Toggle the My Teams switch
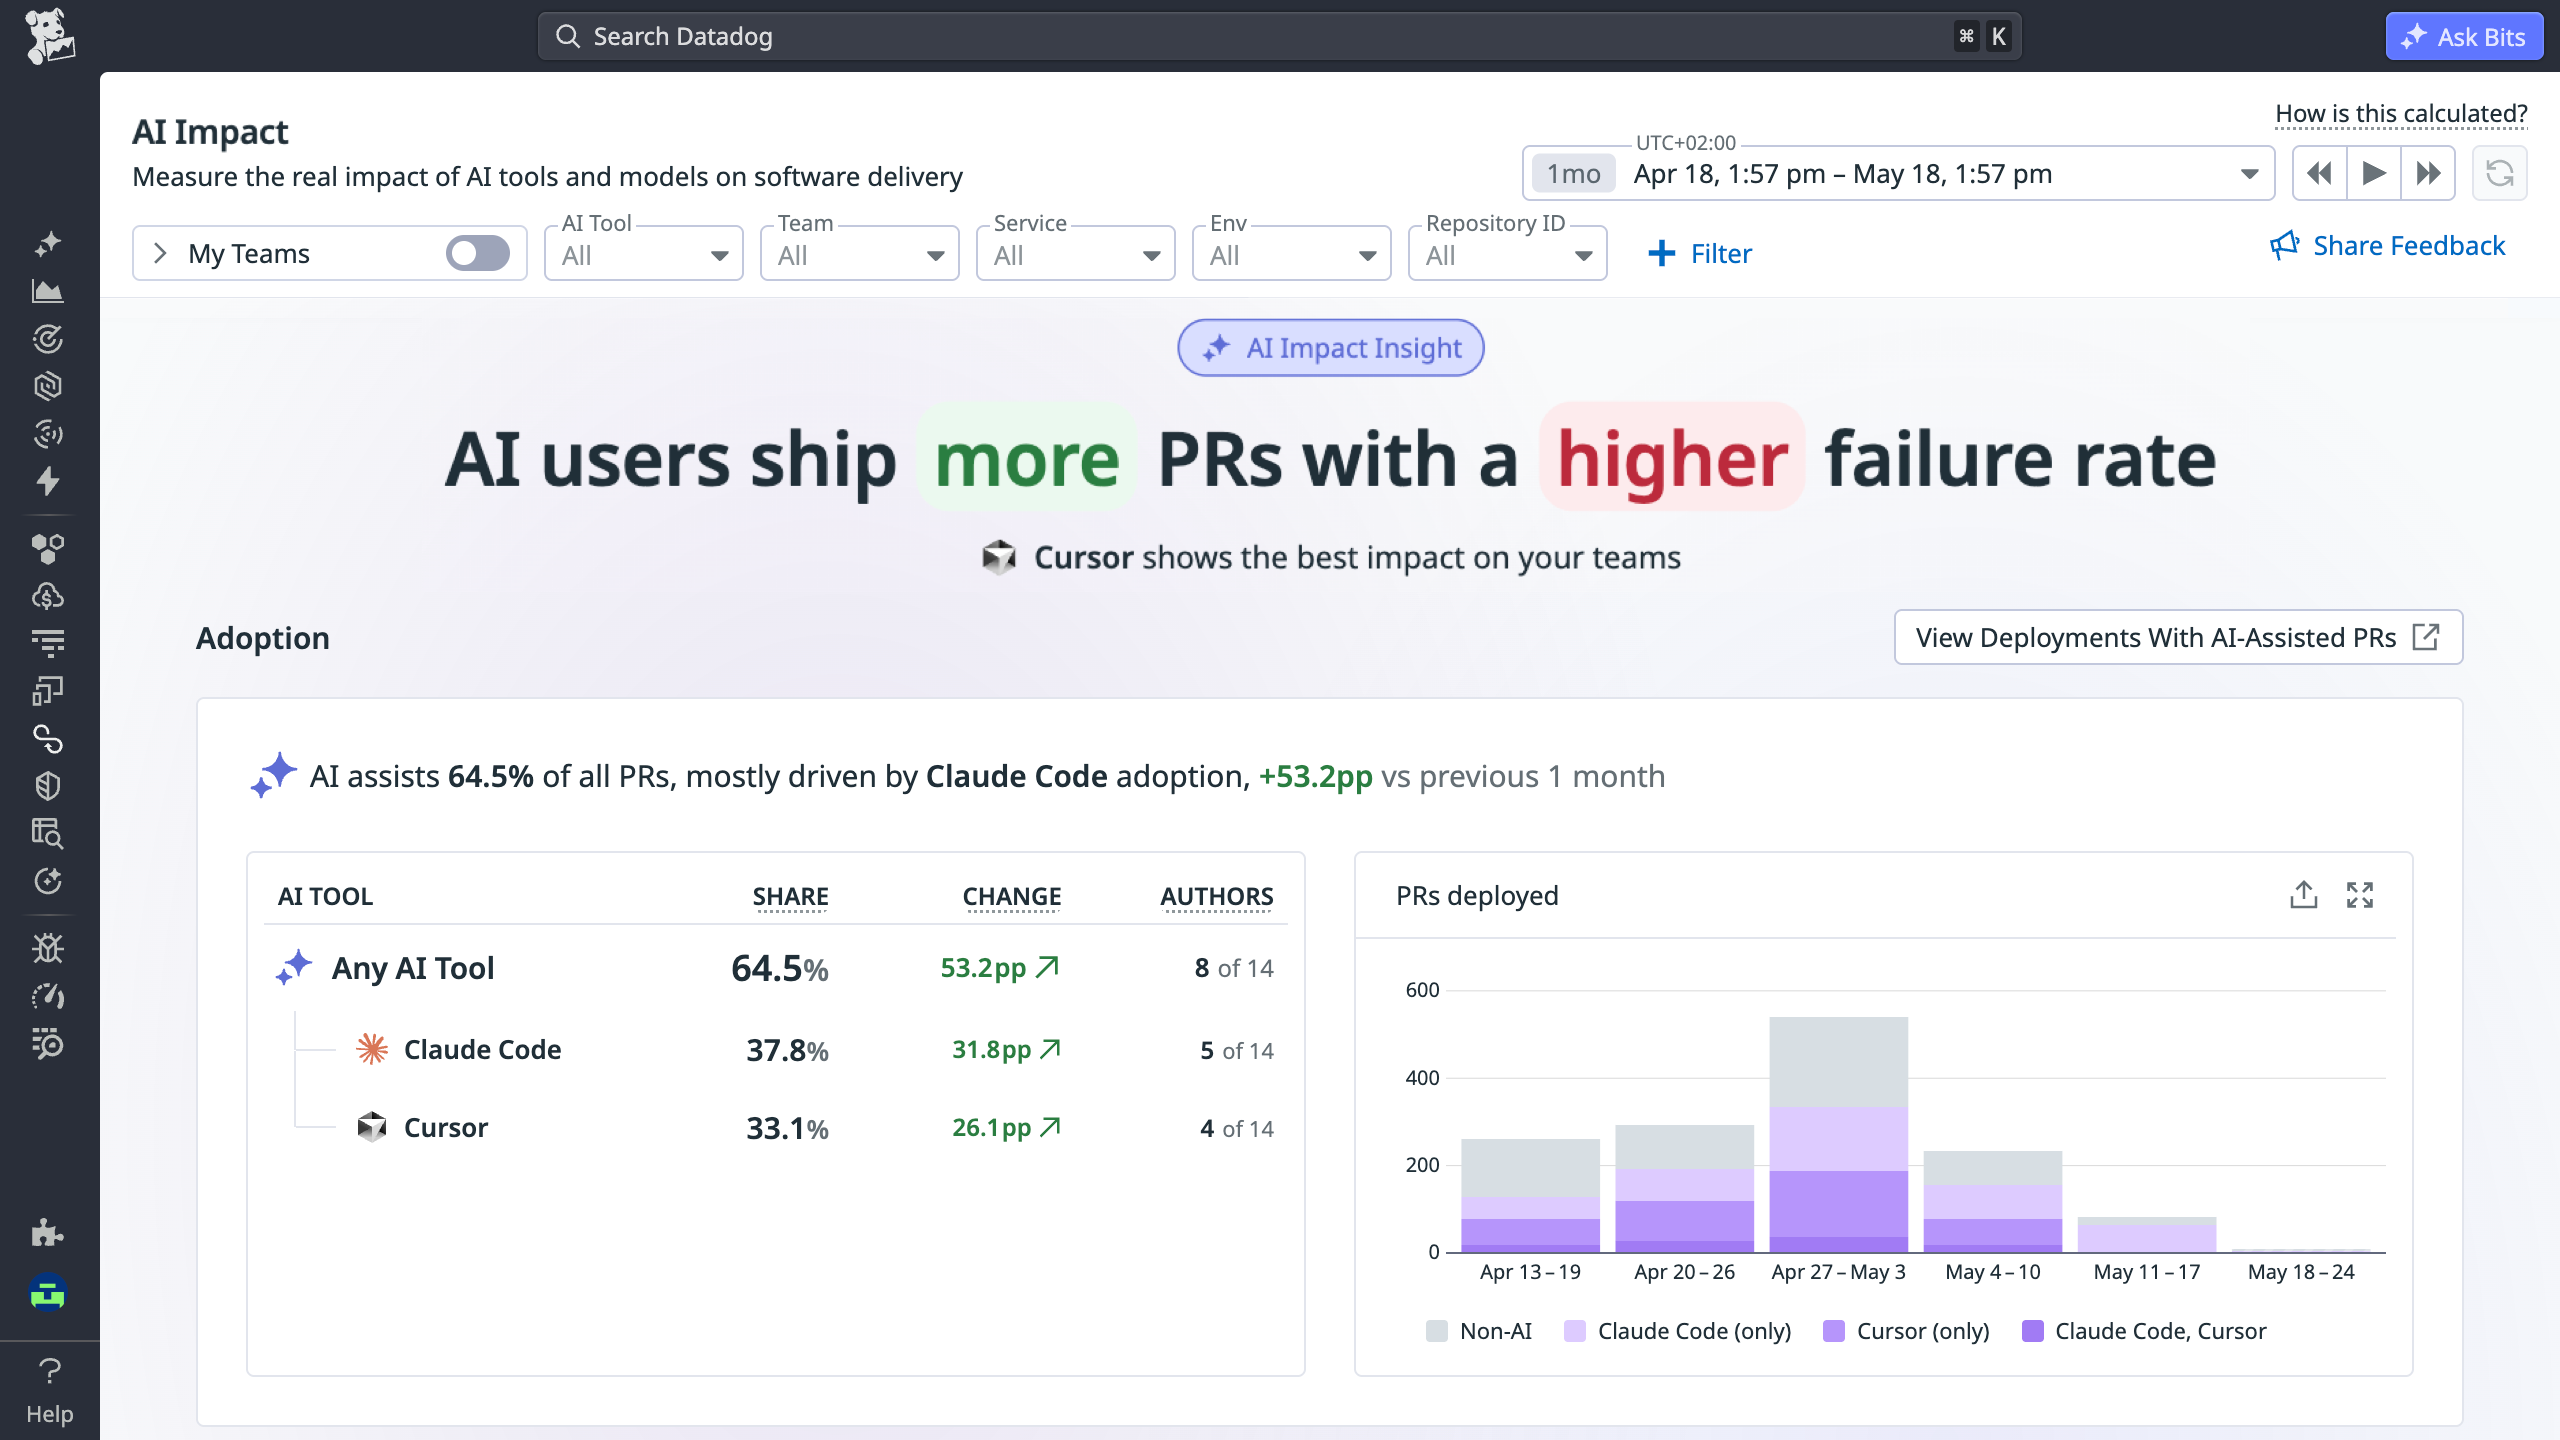Screen dimensions: 2560x1440 coord(478,253)
